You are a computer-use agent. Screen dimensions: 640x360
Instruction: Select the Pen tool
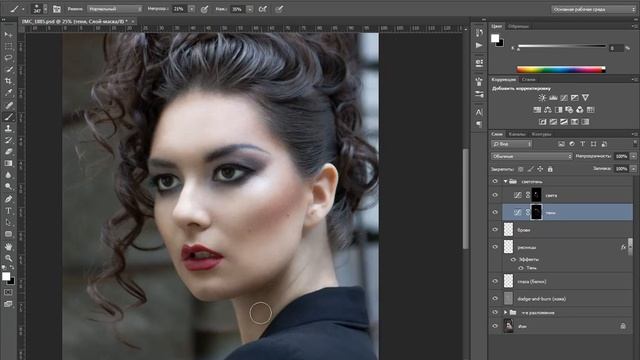click(8, 199)
